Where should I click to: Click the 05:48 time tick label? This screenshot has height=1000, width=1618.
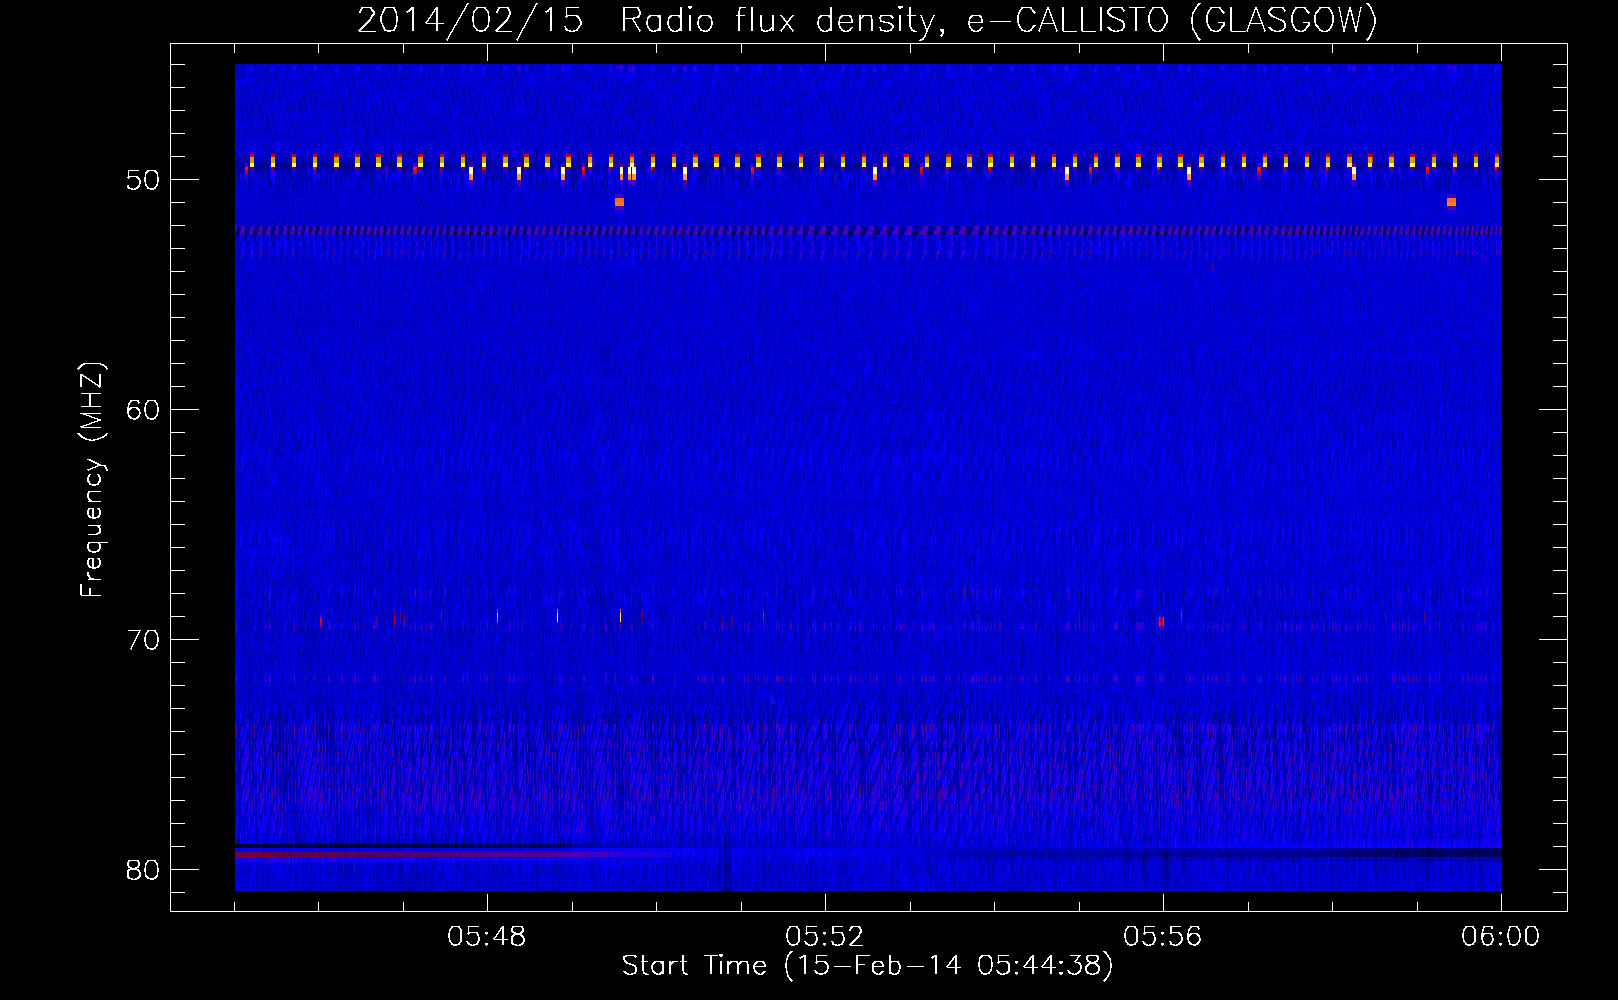click(487, 937)
